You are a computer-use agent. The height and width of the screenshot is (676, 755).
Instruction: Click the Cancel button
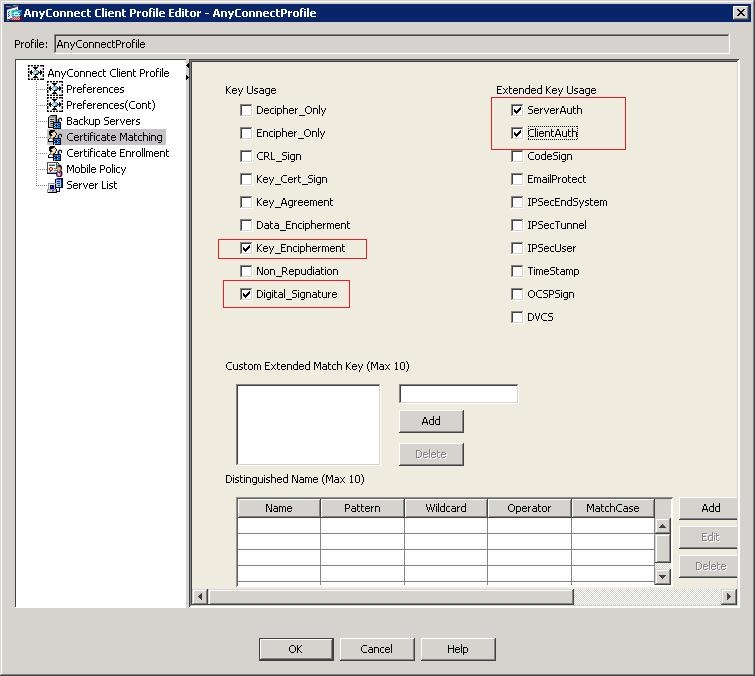[377, 649]
